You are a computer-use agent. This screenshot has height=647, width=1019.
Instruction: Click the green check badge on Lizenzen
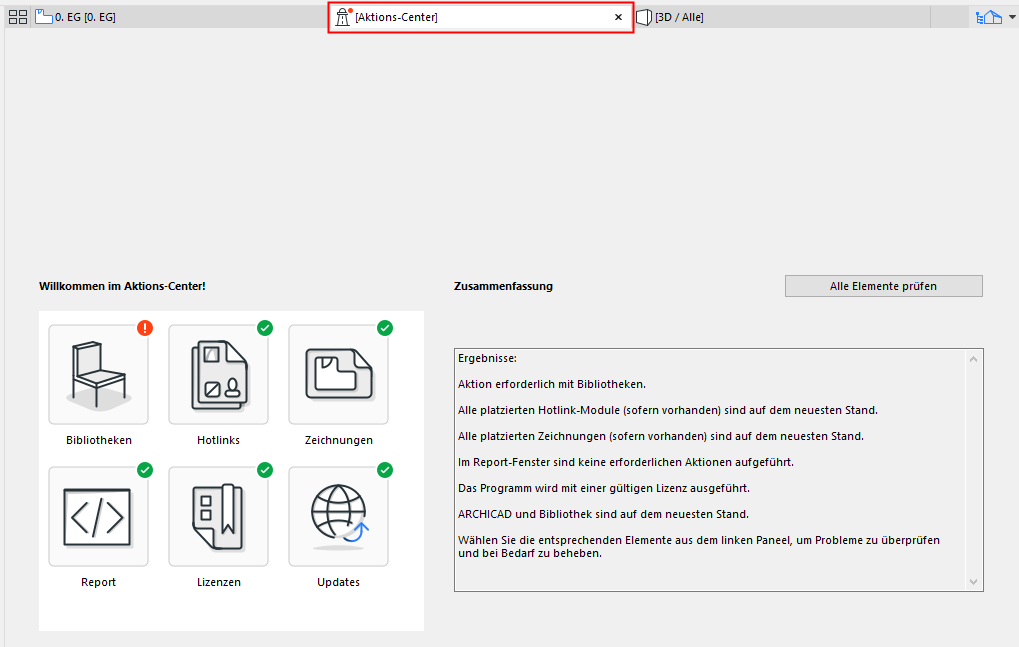264,470
